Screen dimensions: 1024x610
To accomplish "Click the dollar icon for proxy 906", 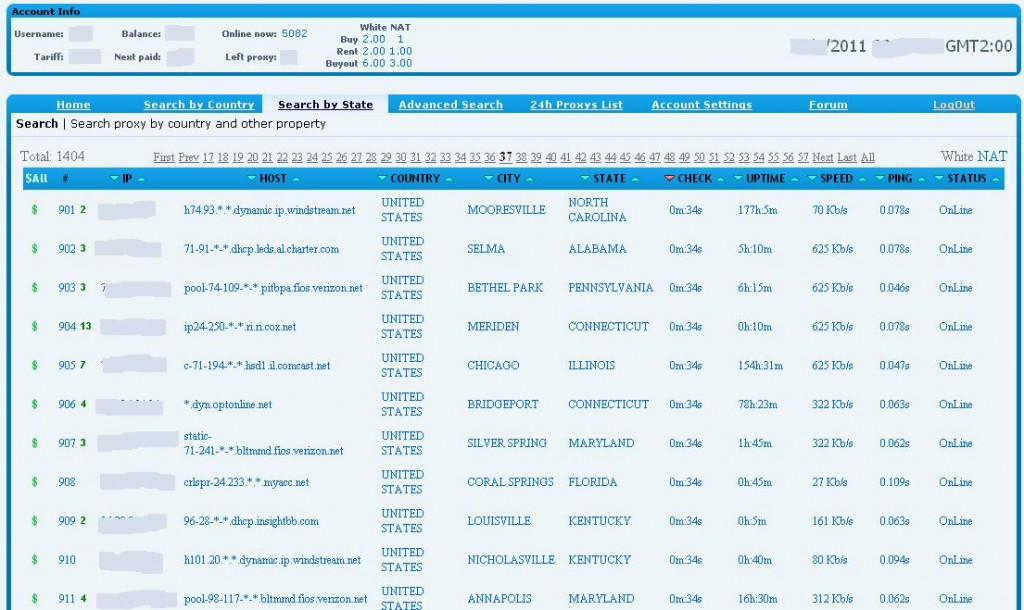I will tap(35, 404).
